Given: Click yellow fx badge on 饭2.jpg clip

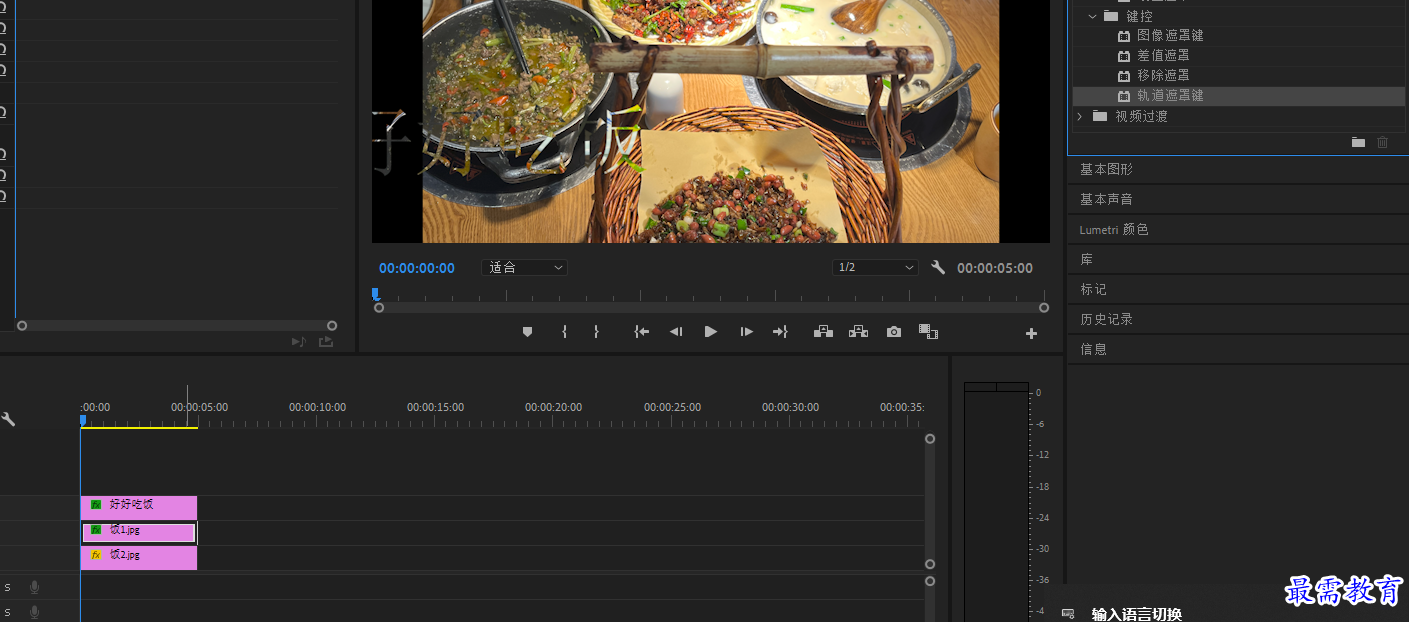Looking at the screenshot, I should click(96, 555).
